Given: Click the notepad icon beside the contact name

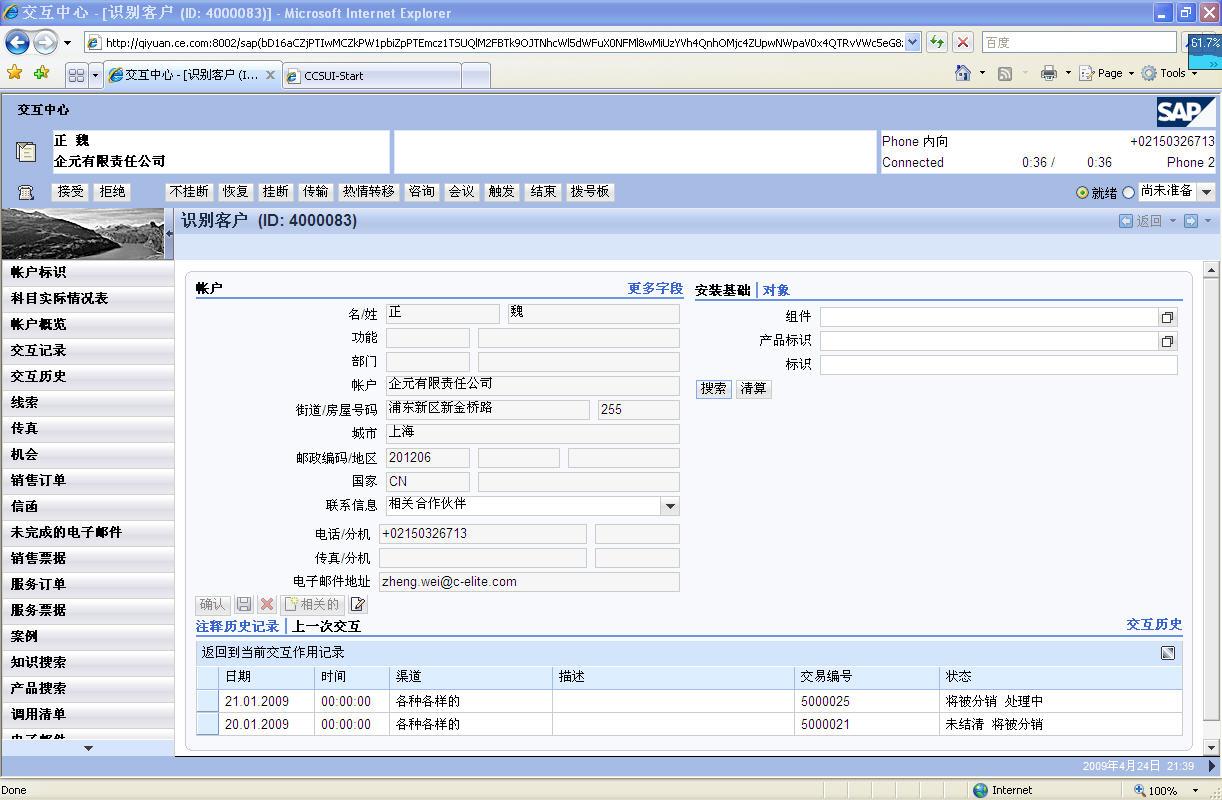Looking at the screenshot, I should 26,152.
